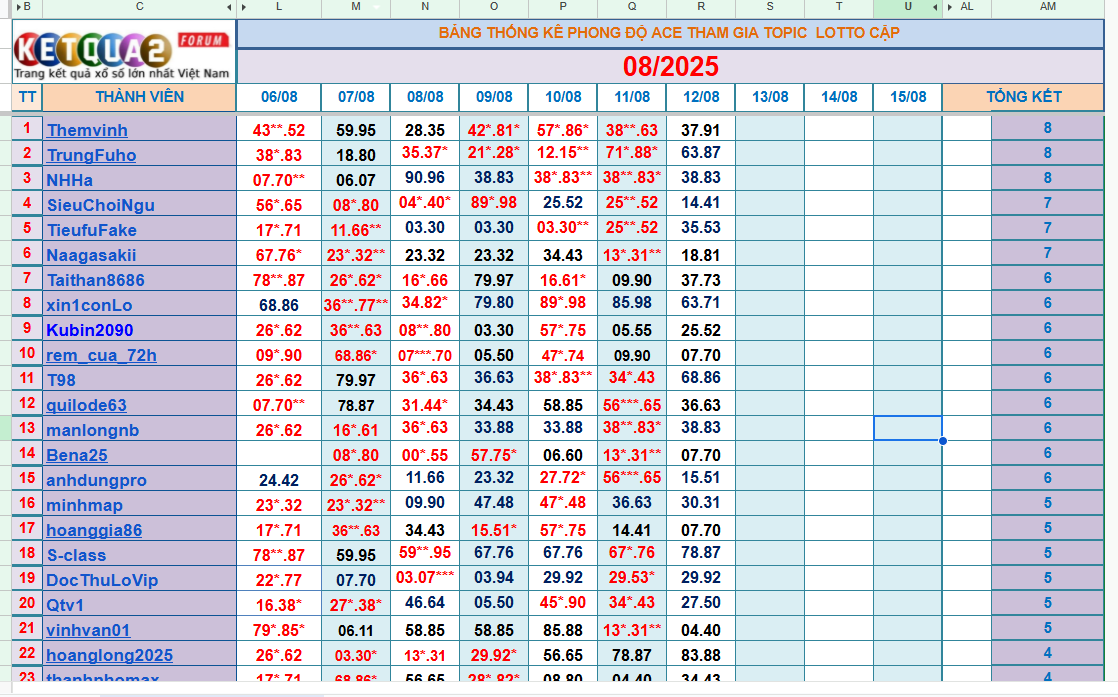Screen dimensions: 1118x697
Task: Expand hidden columns arrow left of column L
Action: tap(244, 6)
